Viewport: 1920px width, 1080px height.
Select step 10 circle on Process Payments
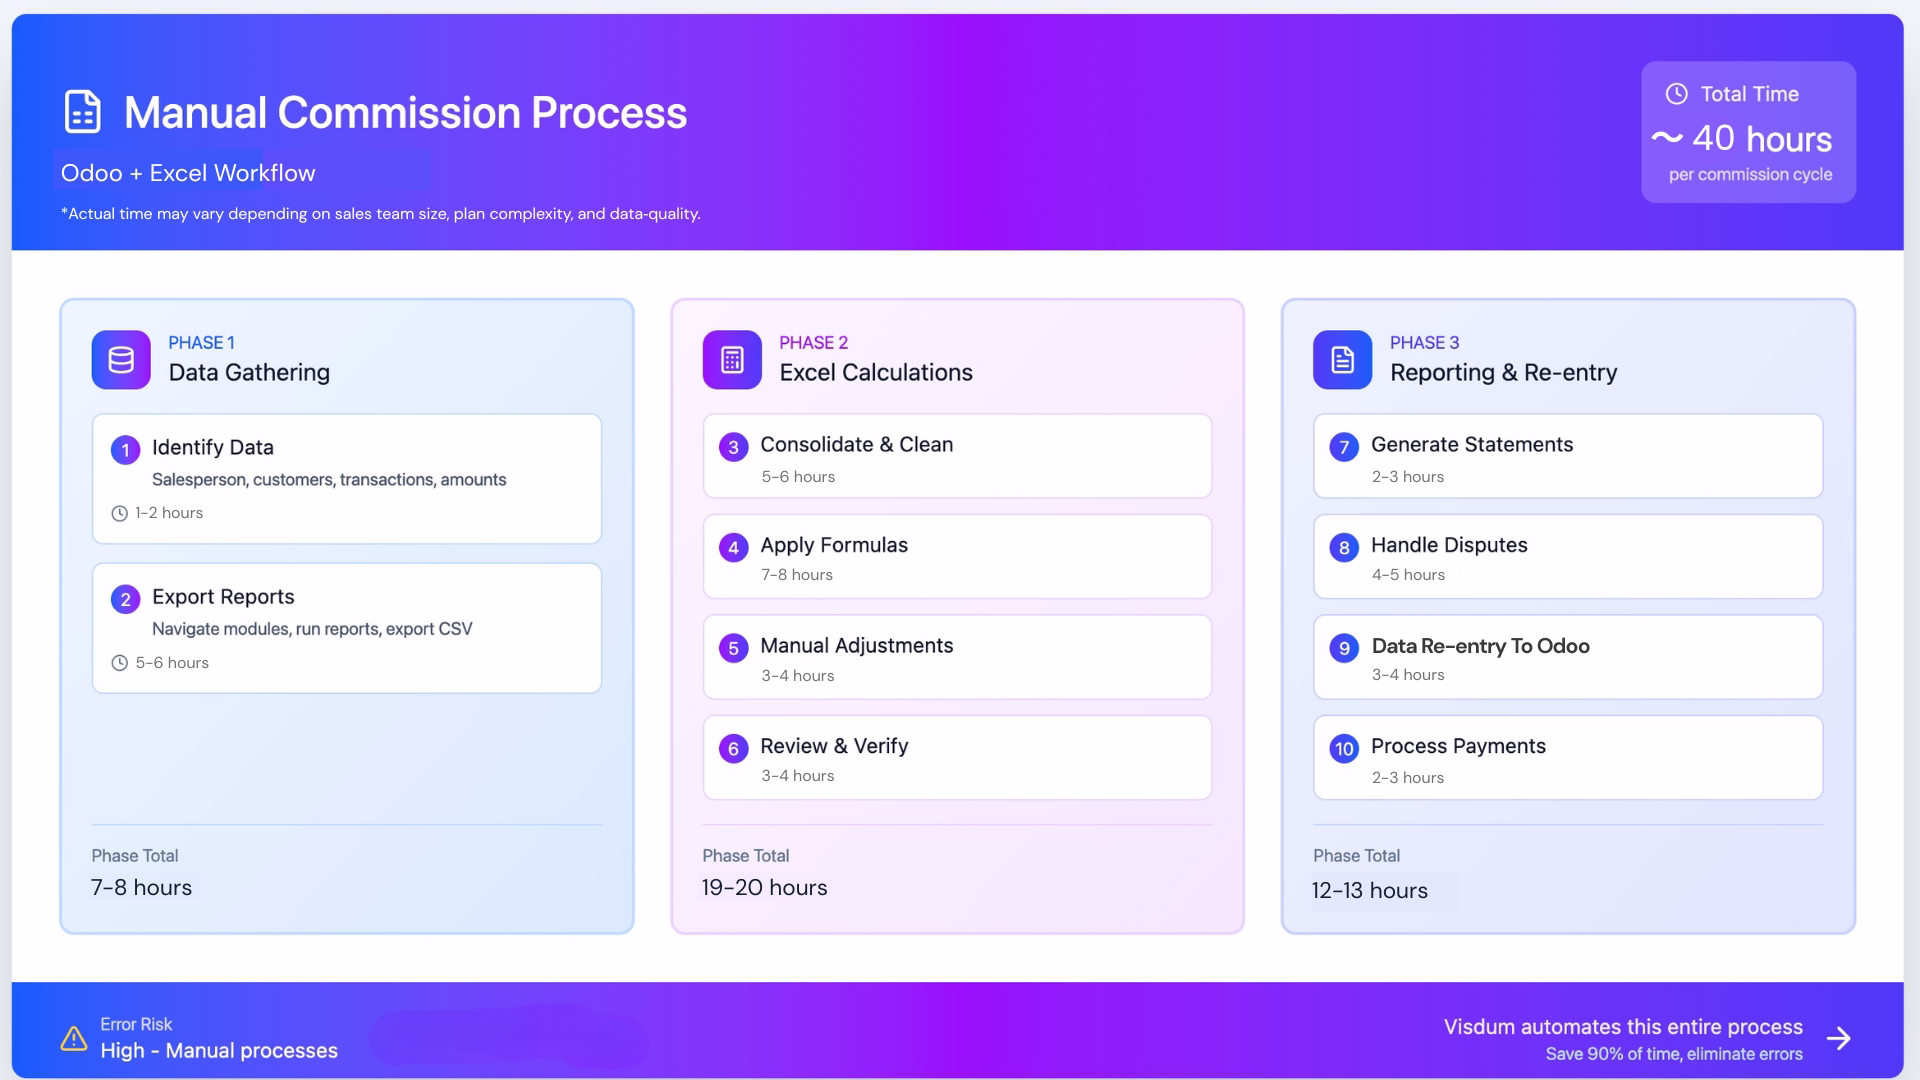(1344, 749)
